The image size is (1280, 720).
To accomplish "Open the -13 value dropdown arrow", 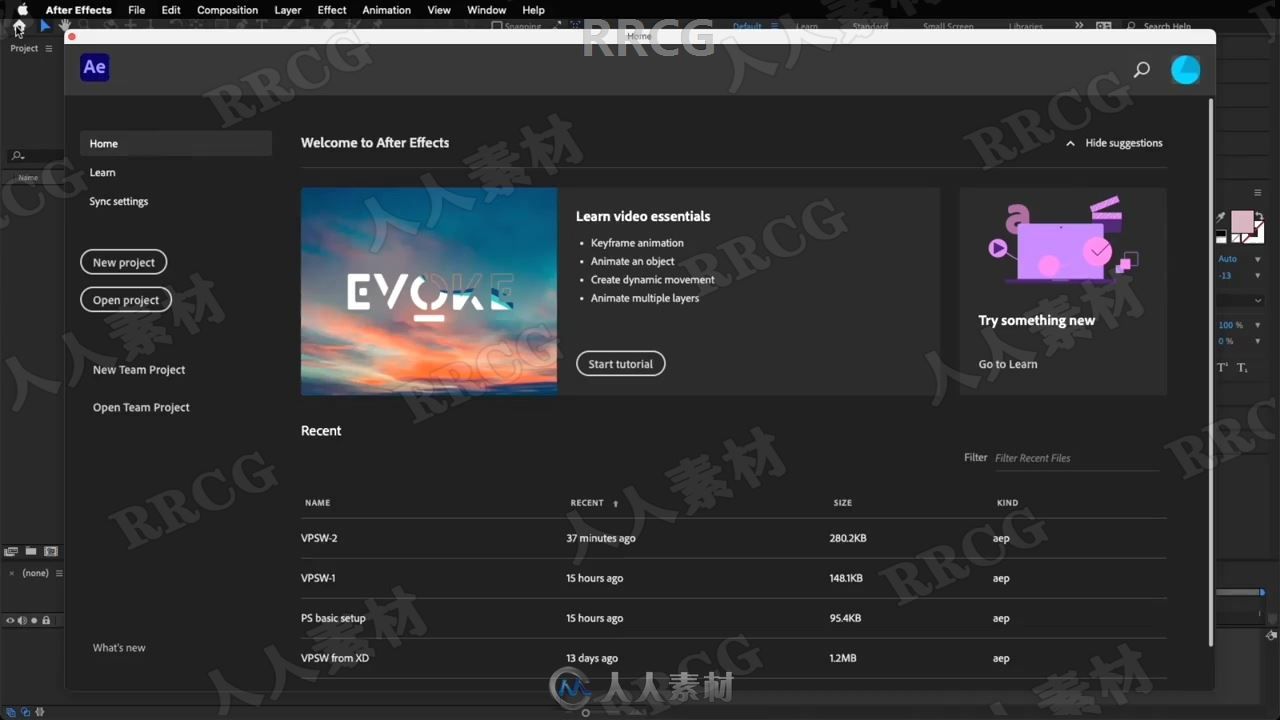I will coord(1257,276).
